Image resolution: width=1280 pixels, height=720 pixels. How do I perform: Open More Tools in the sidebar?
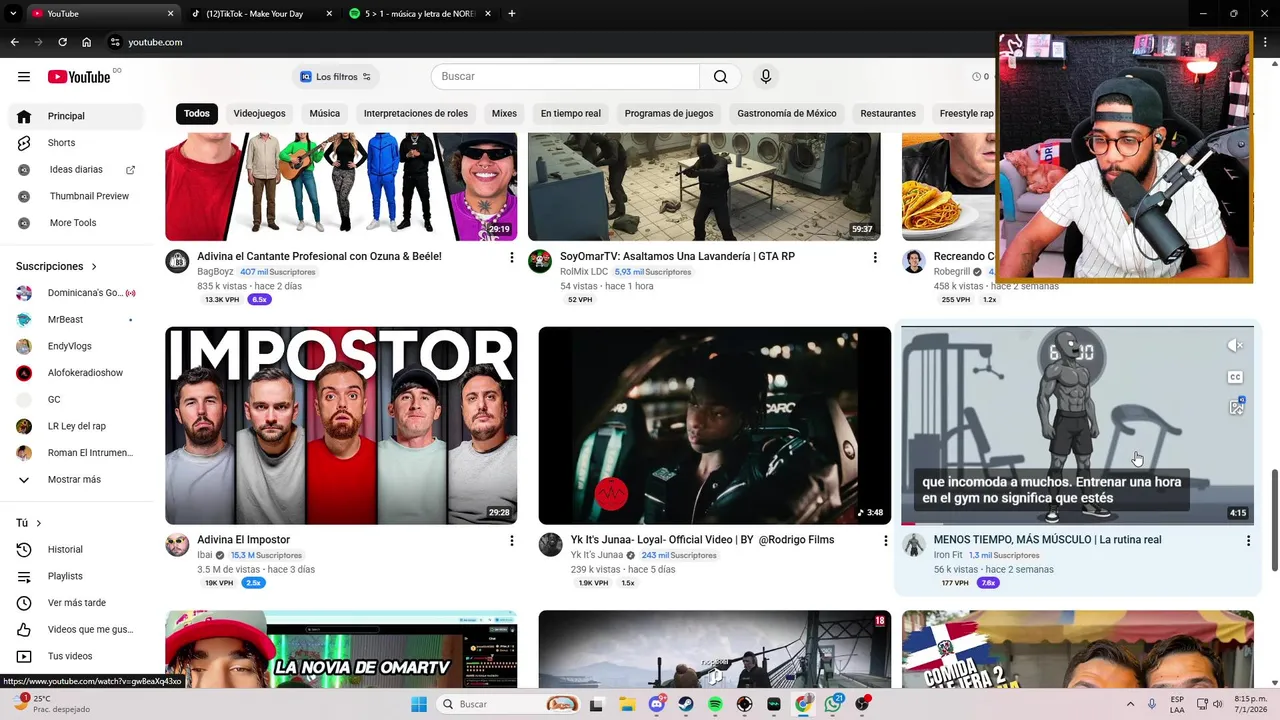click(x=76, y=223)
